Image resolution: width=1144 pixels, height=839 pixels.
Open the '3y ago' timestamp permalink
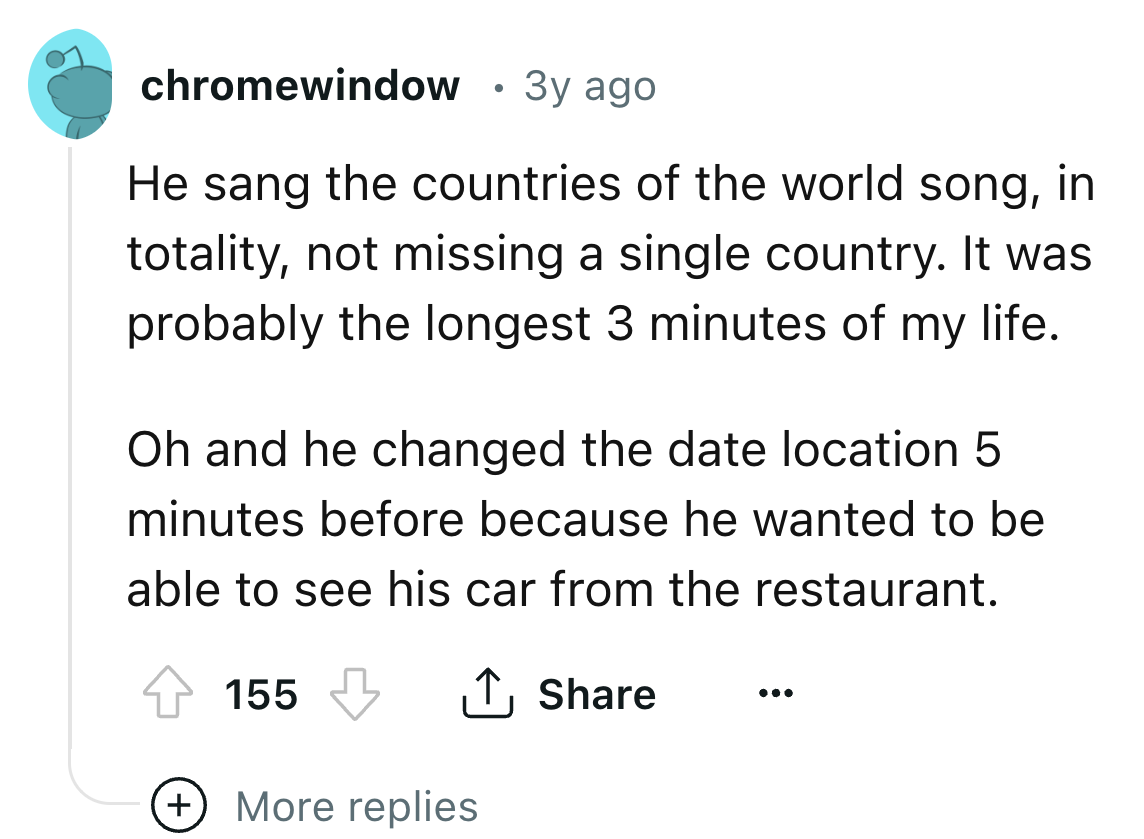590,86
